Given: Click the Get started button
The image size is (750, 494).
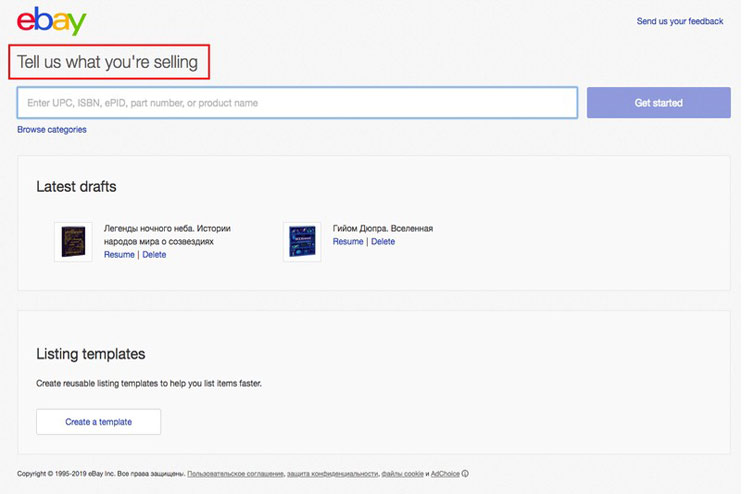Looking at the screenshot, I should (659, 102).
